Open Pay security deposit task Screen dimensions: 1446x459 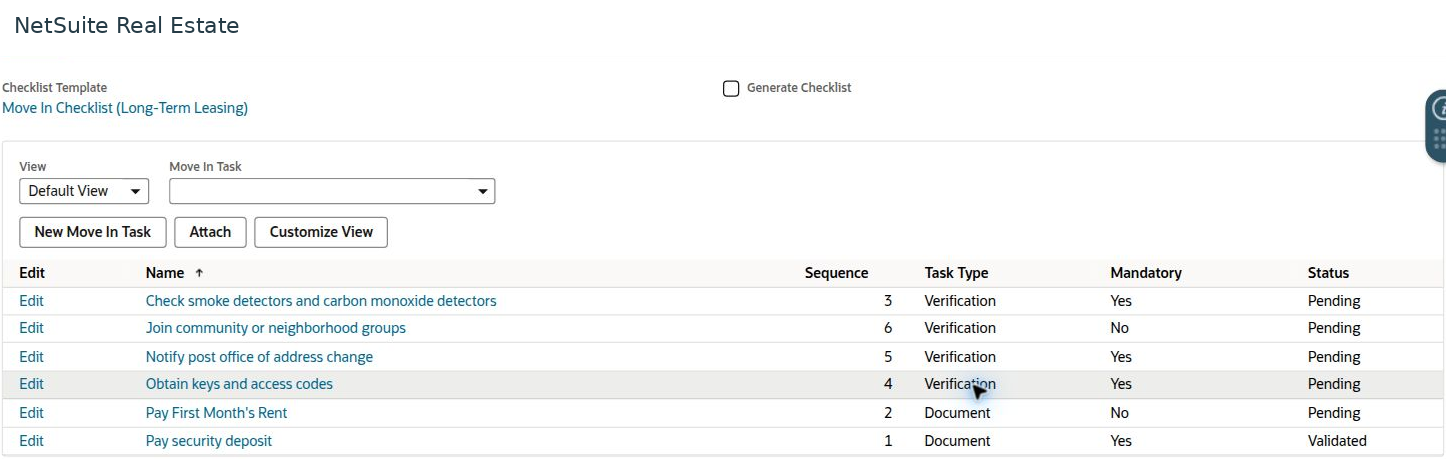click(209, 441)
